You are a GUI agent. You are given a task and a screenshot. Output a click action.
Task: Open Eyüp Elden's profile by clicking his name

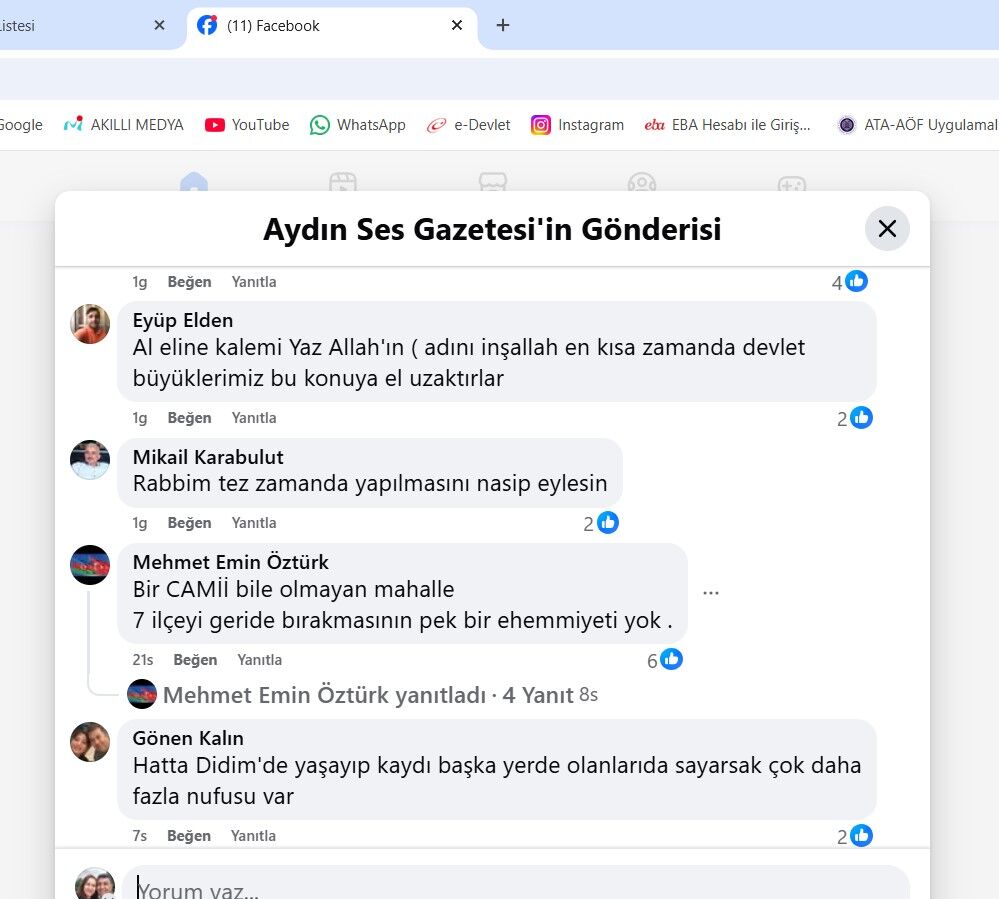(x=183, y=320)
